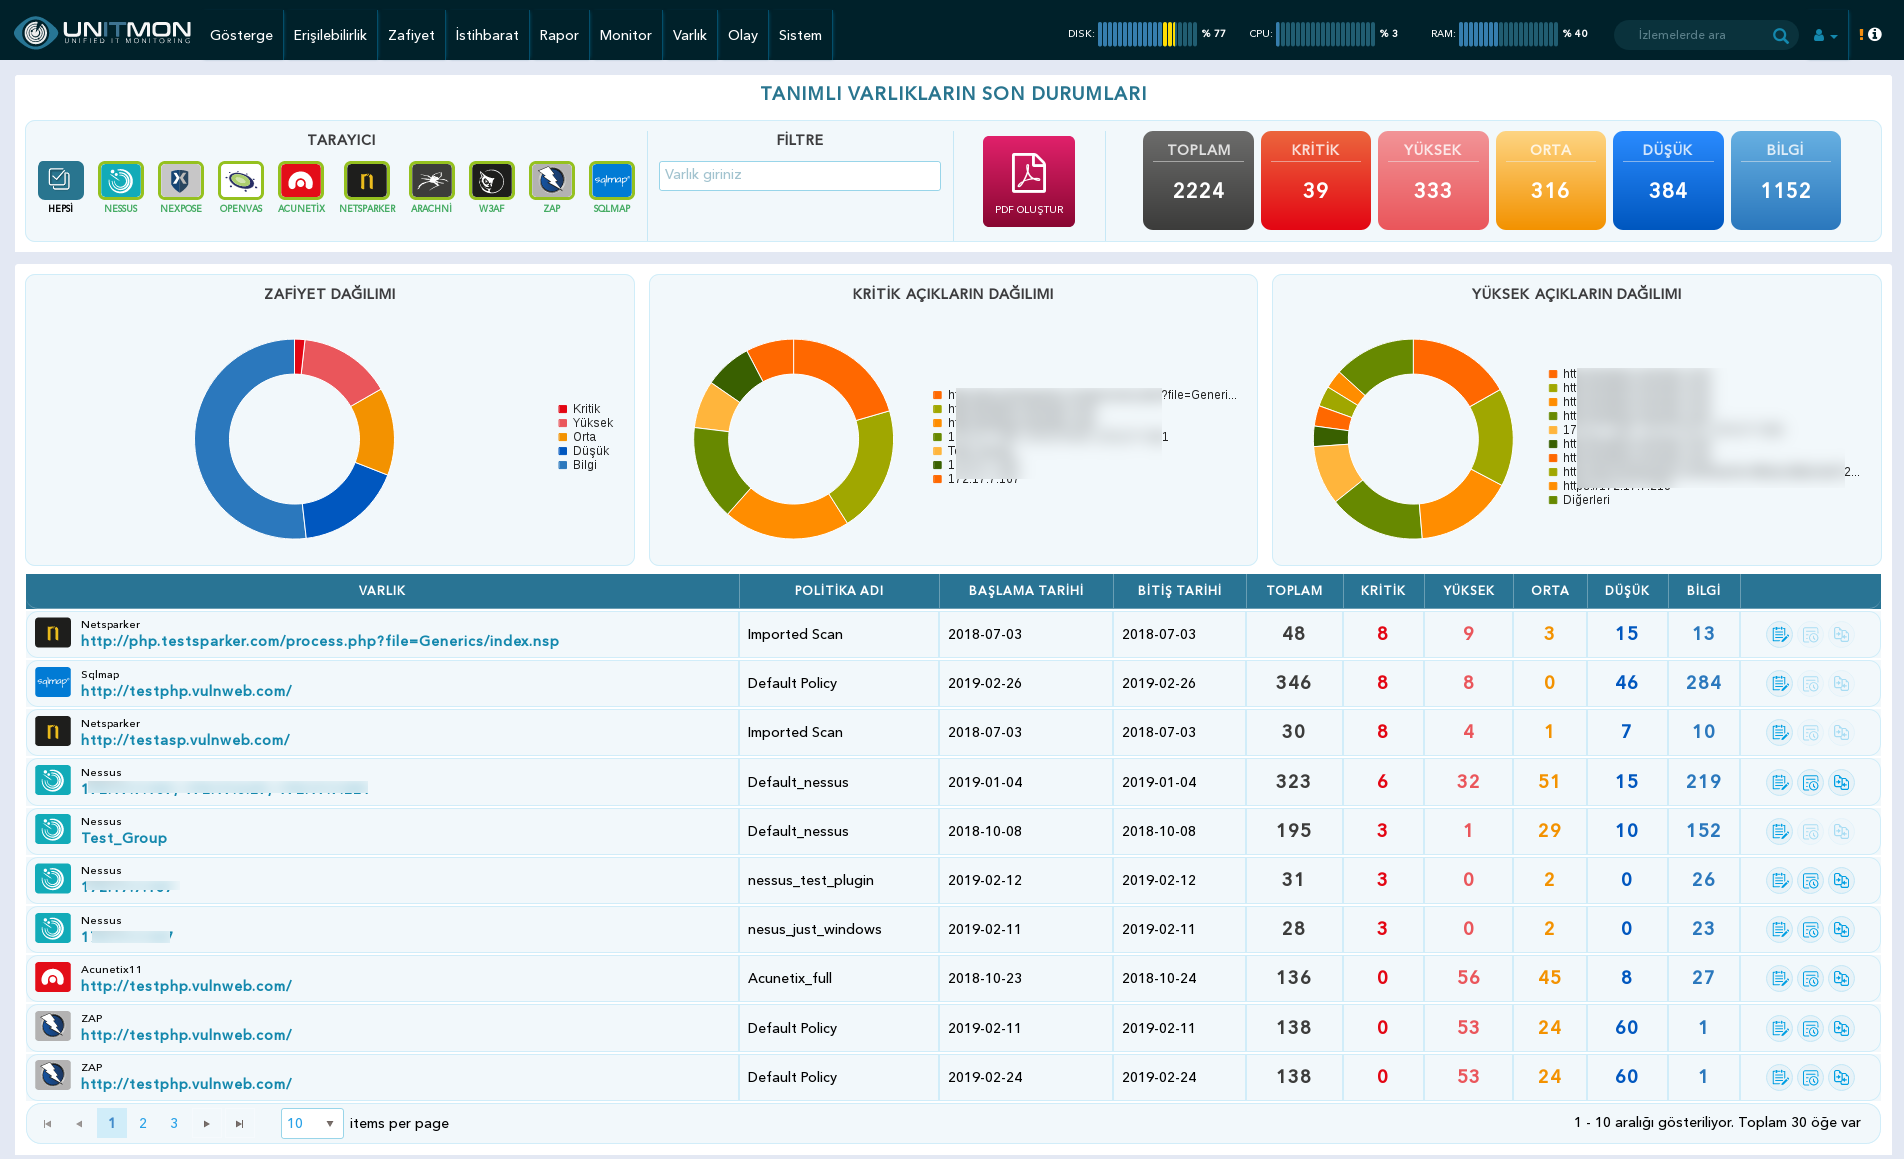Filter by OpenVAS scanner icon
The image size is (1904, 1159).
point(241,181)
